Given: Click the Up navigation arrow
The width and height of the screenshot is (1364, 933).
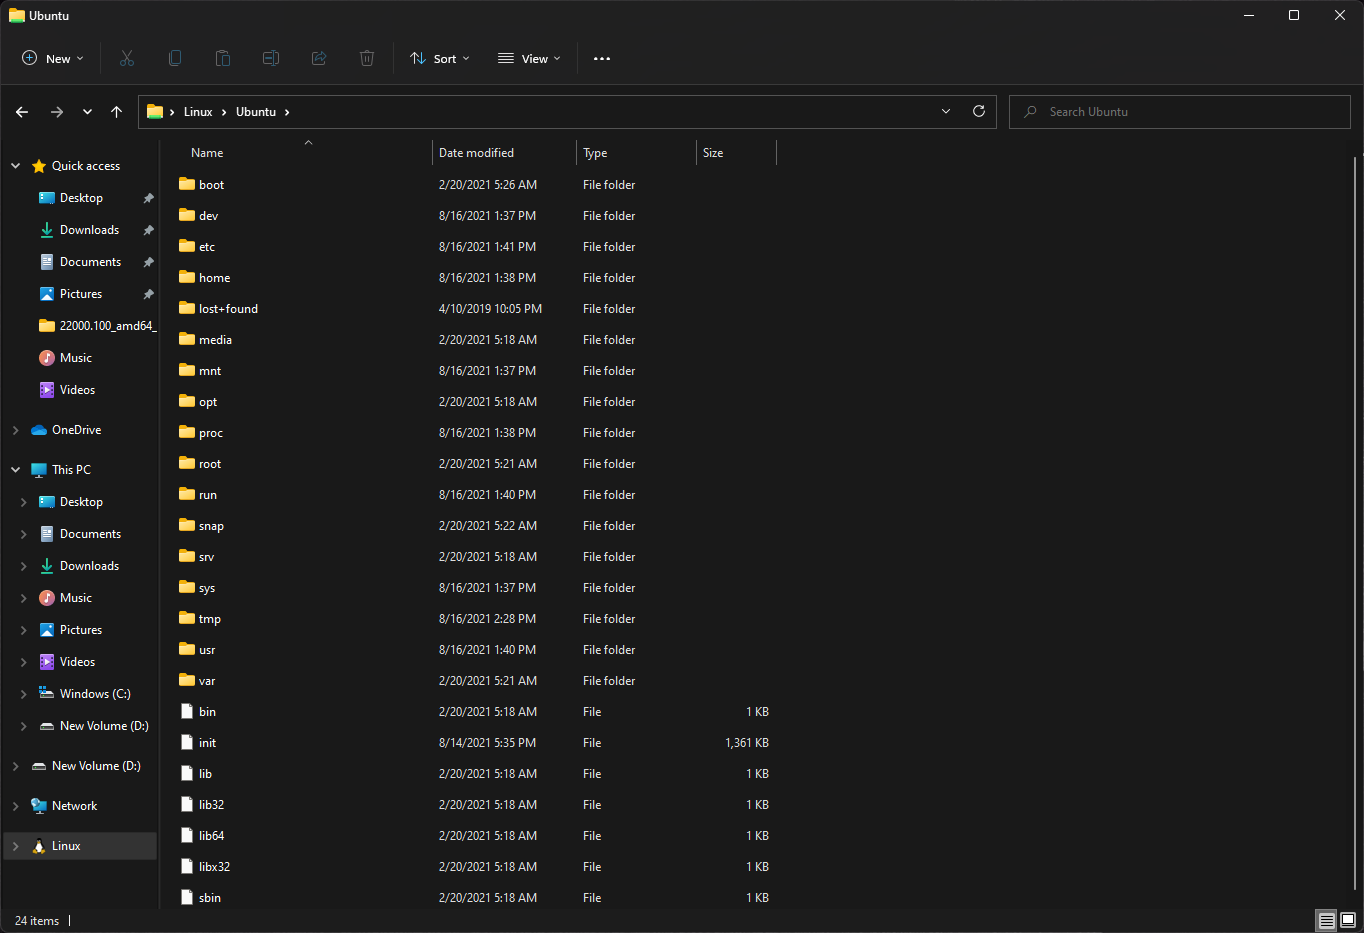Looking at the screenshot, I should (116, 111).
